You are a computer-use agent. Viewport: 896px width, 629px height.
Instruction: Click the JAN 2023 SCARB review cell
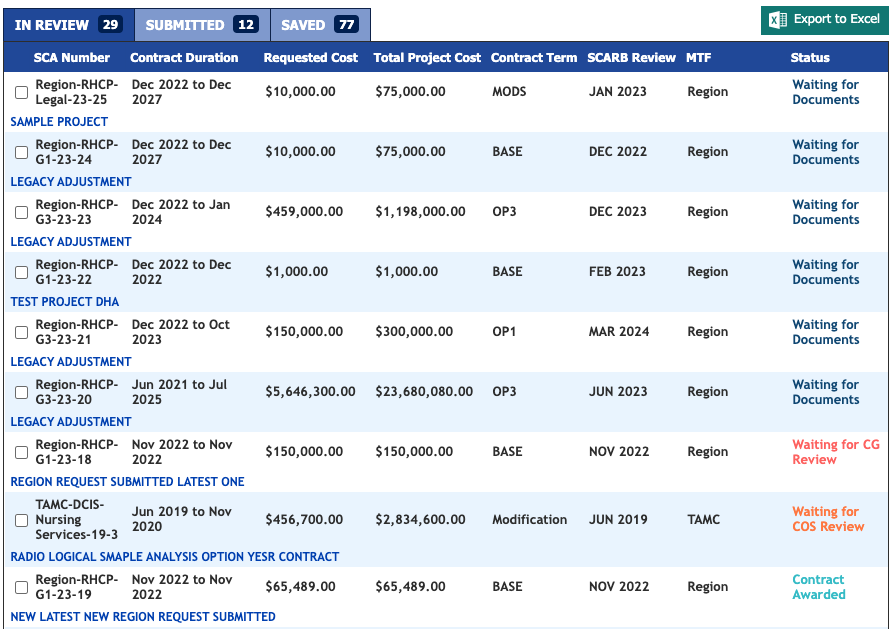coord(618,91)
